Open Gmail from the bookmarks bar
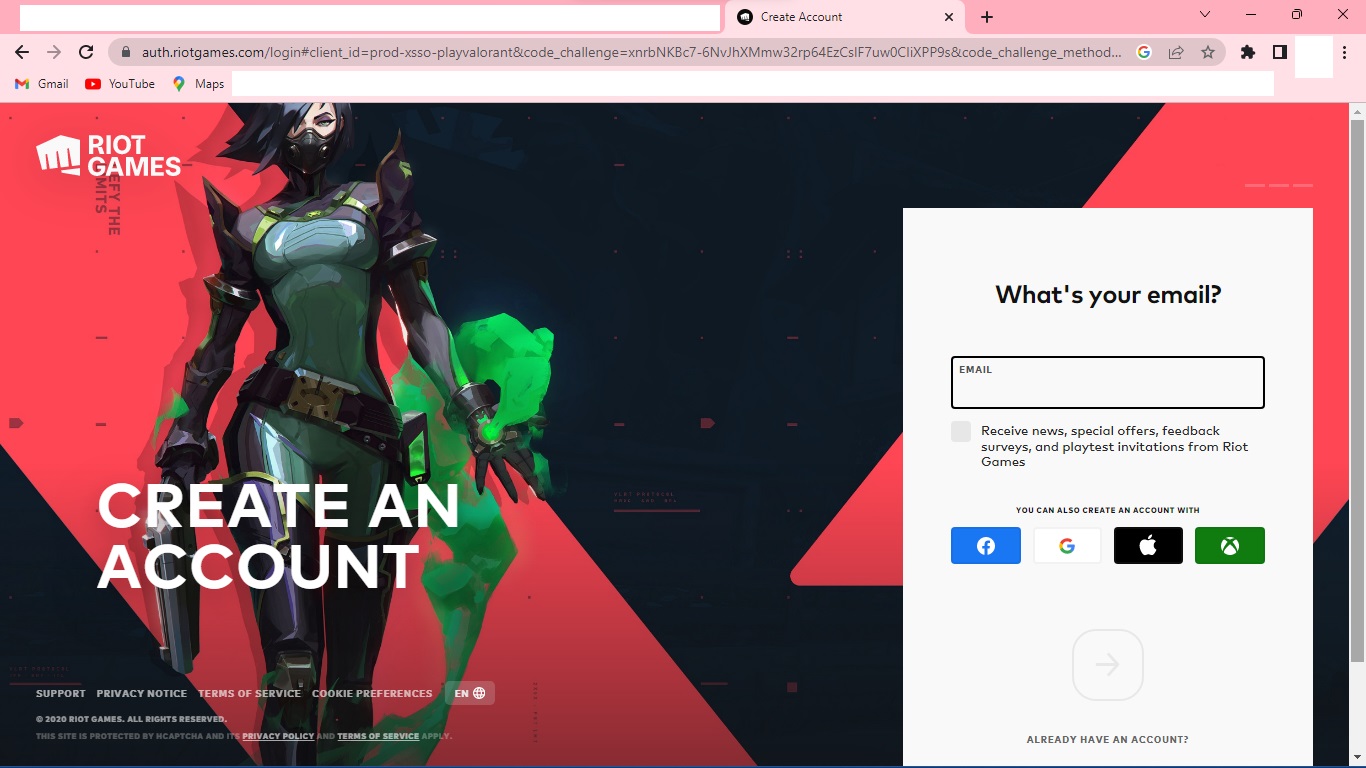 coord(40,84)
